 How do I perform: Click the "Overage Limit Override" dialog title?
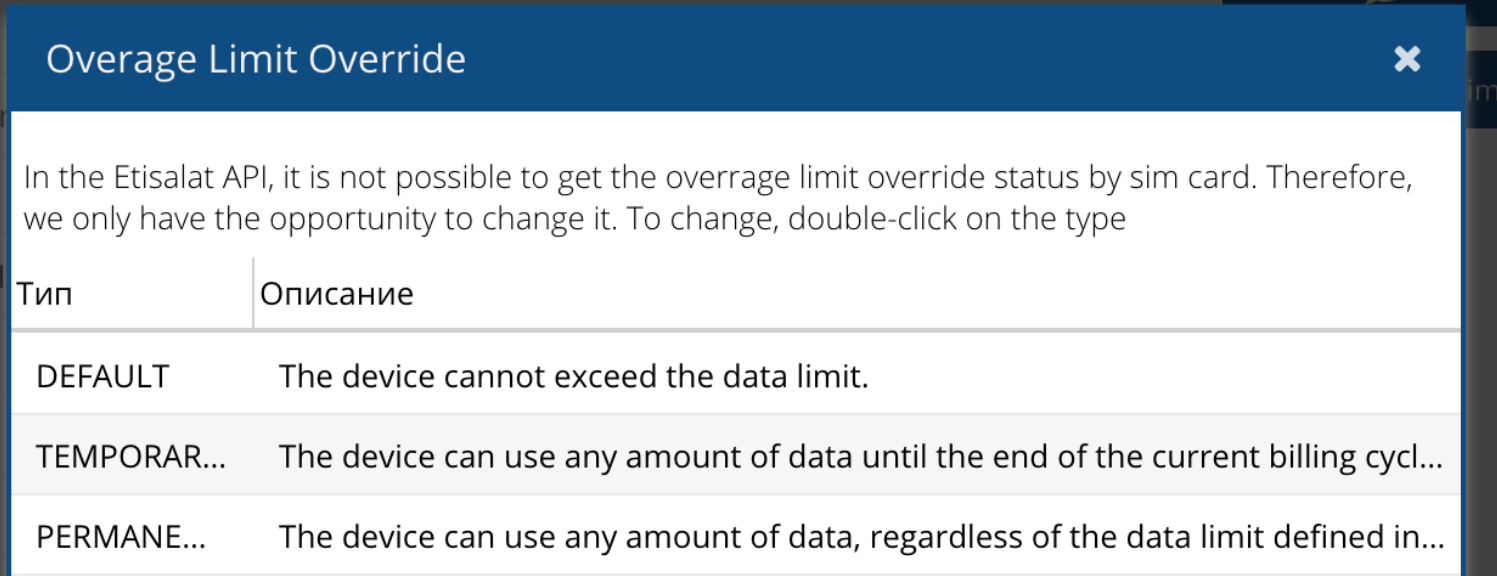click(256, 60)
